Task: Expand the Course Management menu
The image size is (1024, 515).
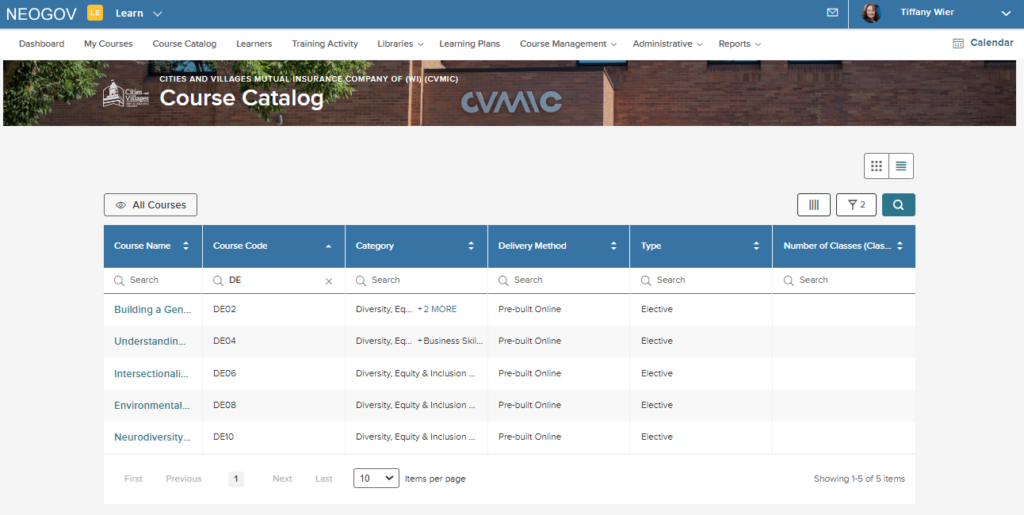Action: (568, 44)
